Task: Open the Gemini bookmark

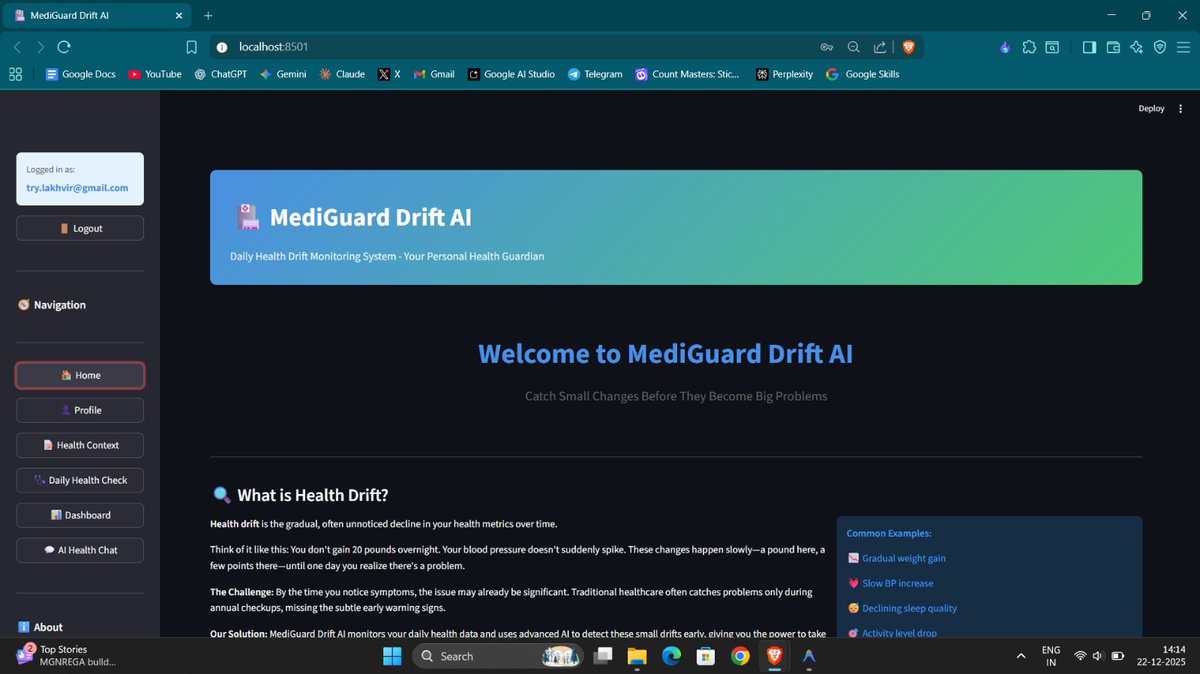Action: coord(283,74)
